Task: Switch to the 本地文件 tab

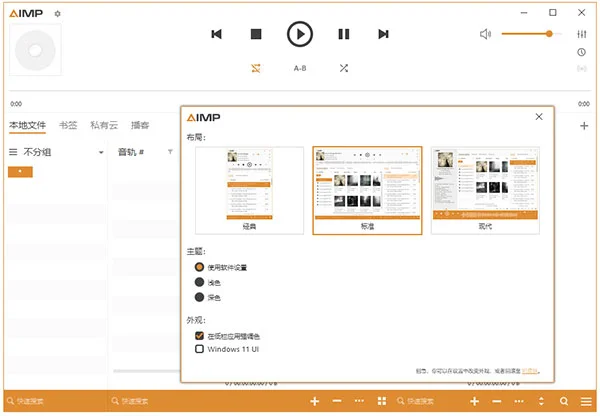Action: click(x=27, y=125)
